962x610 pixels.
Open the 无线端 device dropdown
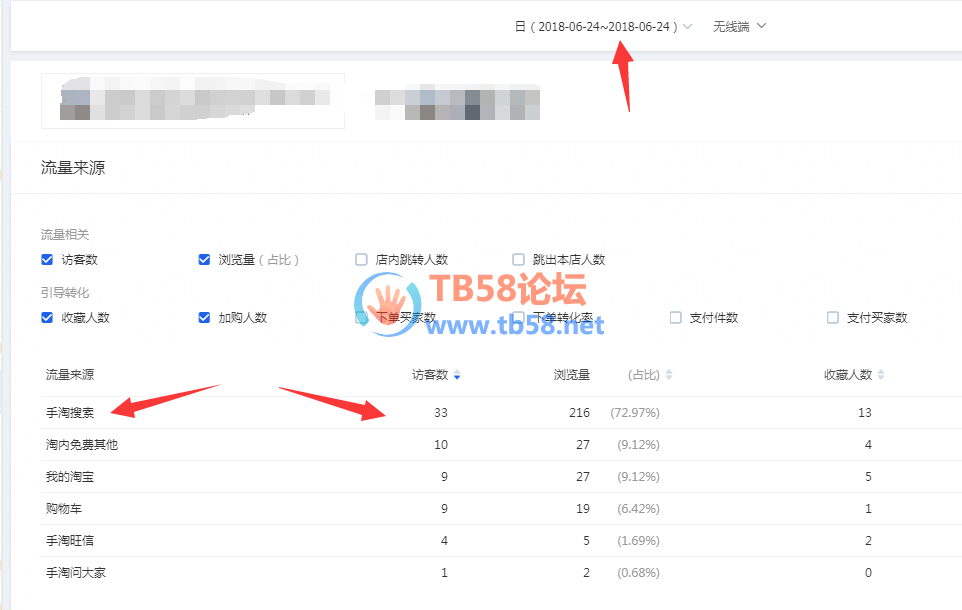(739, 27)
